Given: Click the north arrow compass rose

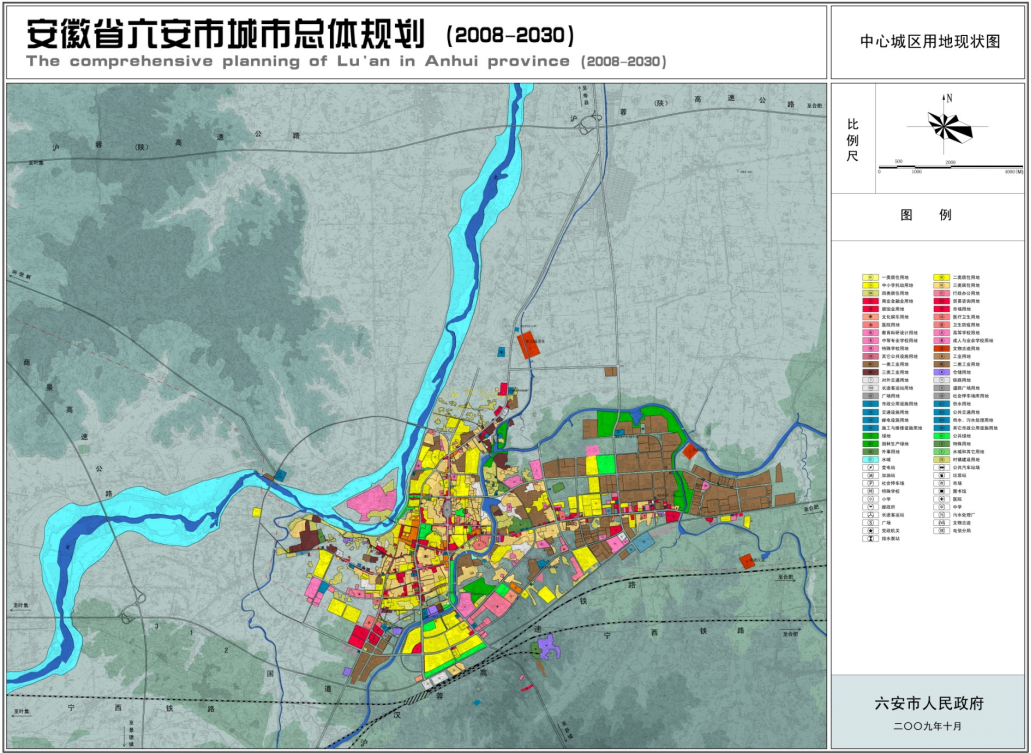Looking at the screenshot, I should (943, 125).
